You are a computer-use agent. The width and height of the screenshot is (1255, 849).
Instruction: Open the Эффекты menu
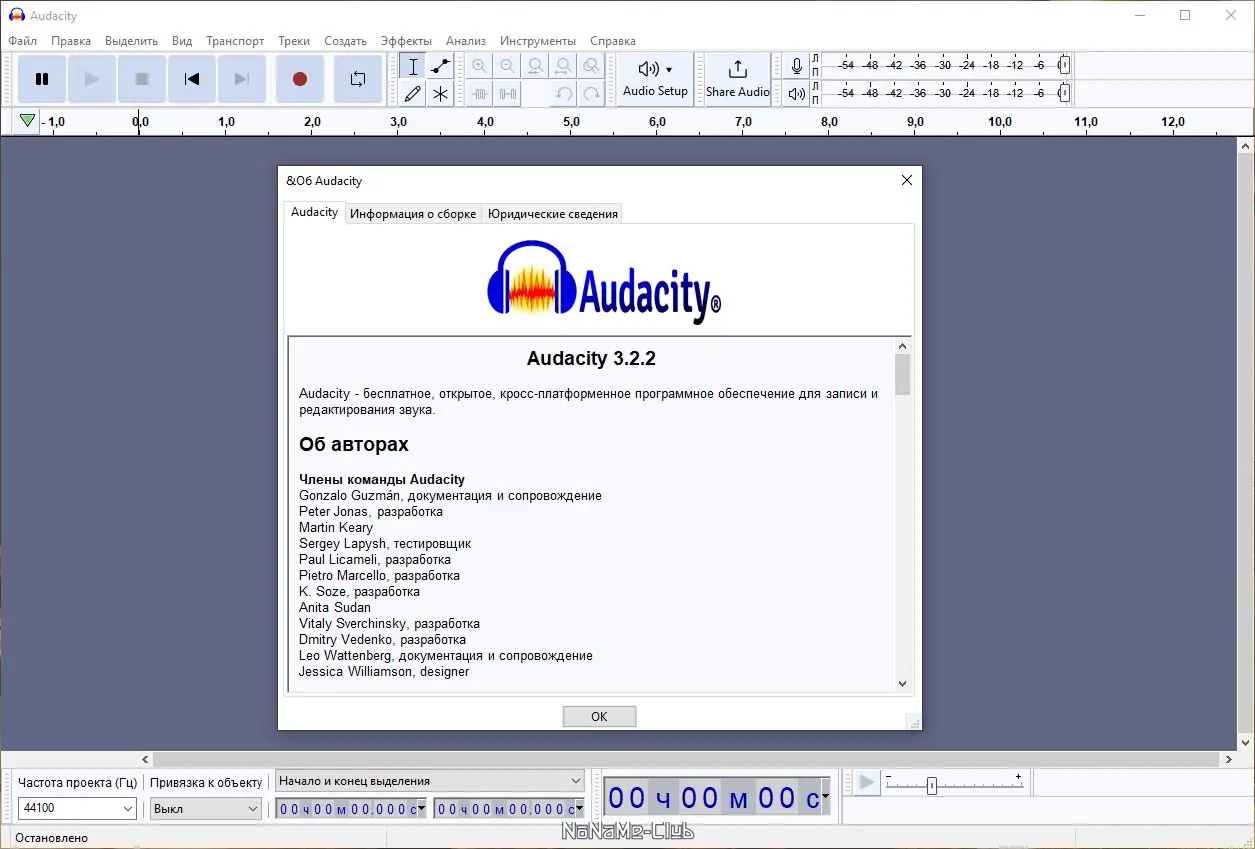pos(406,41)
